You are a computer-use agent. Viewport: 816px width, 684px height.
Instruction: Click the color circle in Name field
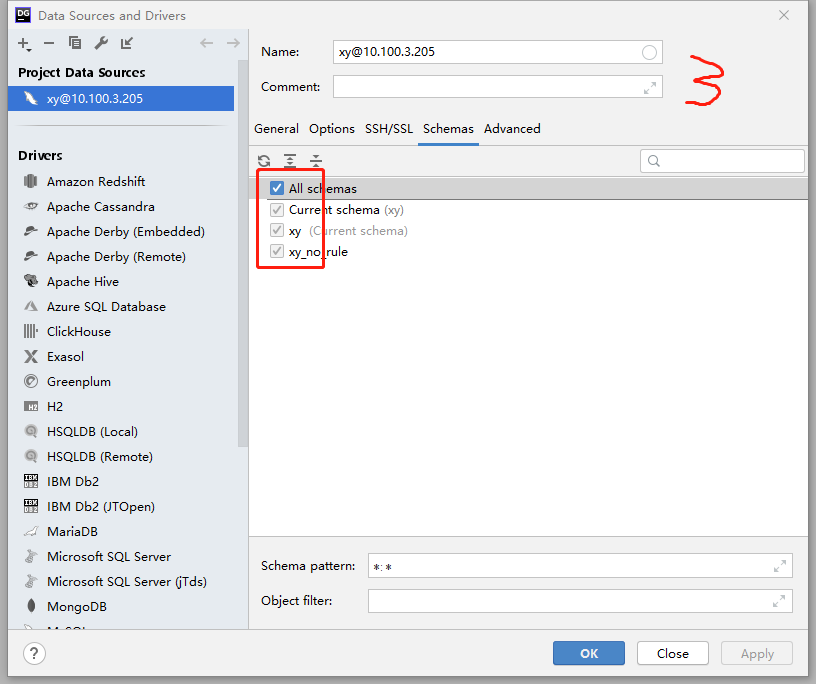pos(649,52)
